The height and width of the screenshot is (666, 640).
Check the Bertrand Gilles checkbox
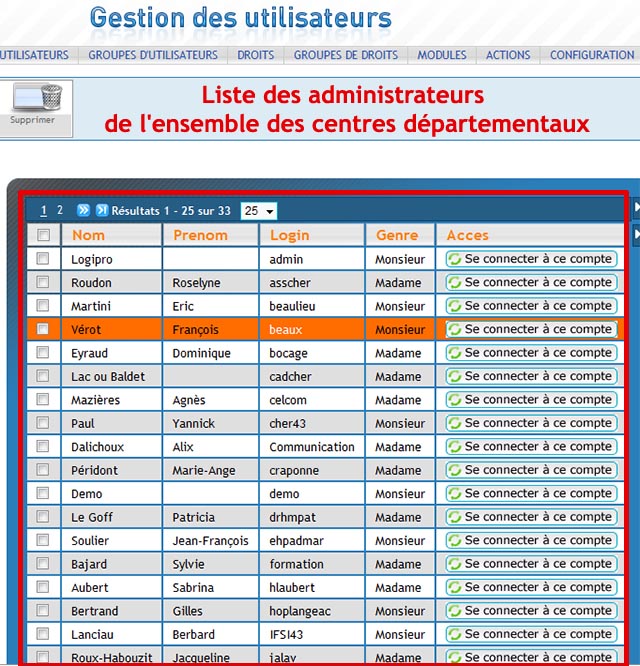pos(42,610)
